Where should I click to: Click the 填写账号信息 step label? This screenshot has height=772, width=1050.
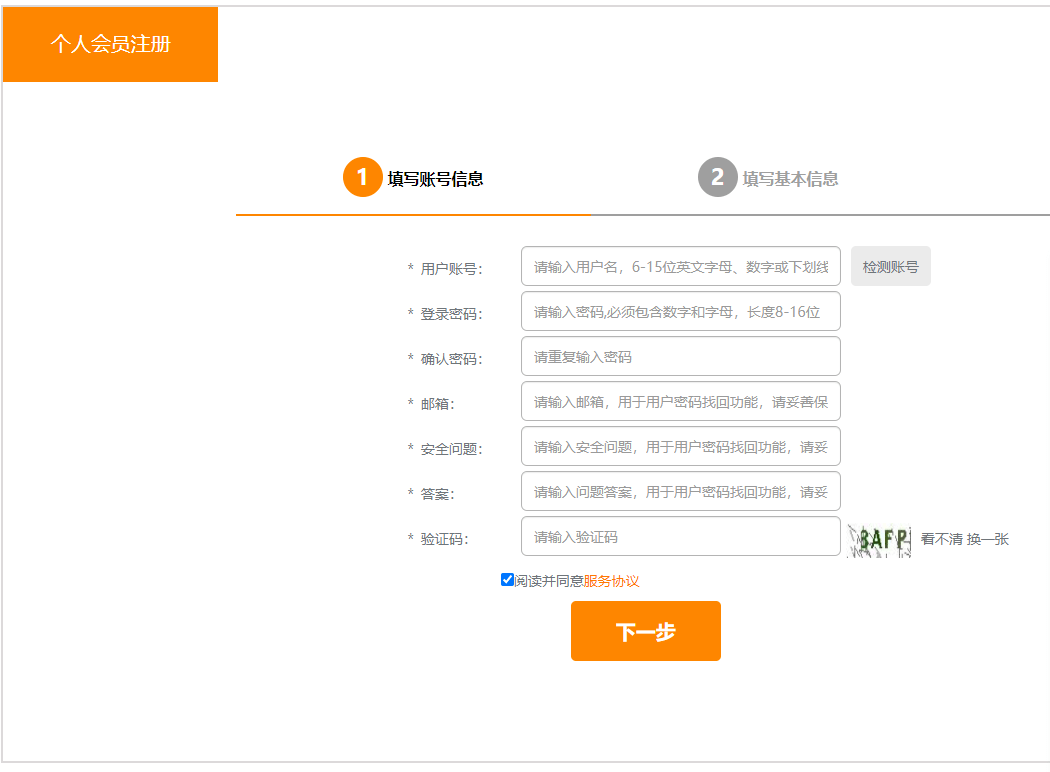click(435, 179)
